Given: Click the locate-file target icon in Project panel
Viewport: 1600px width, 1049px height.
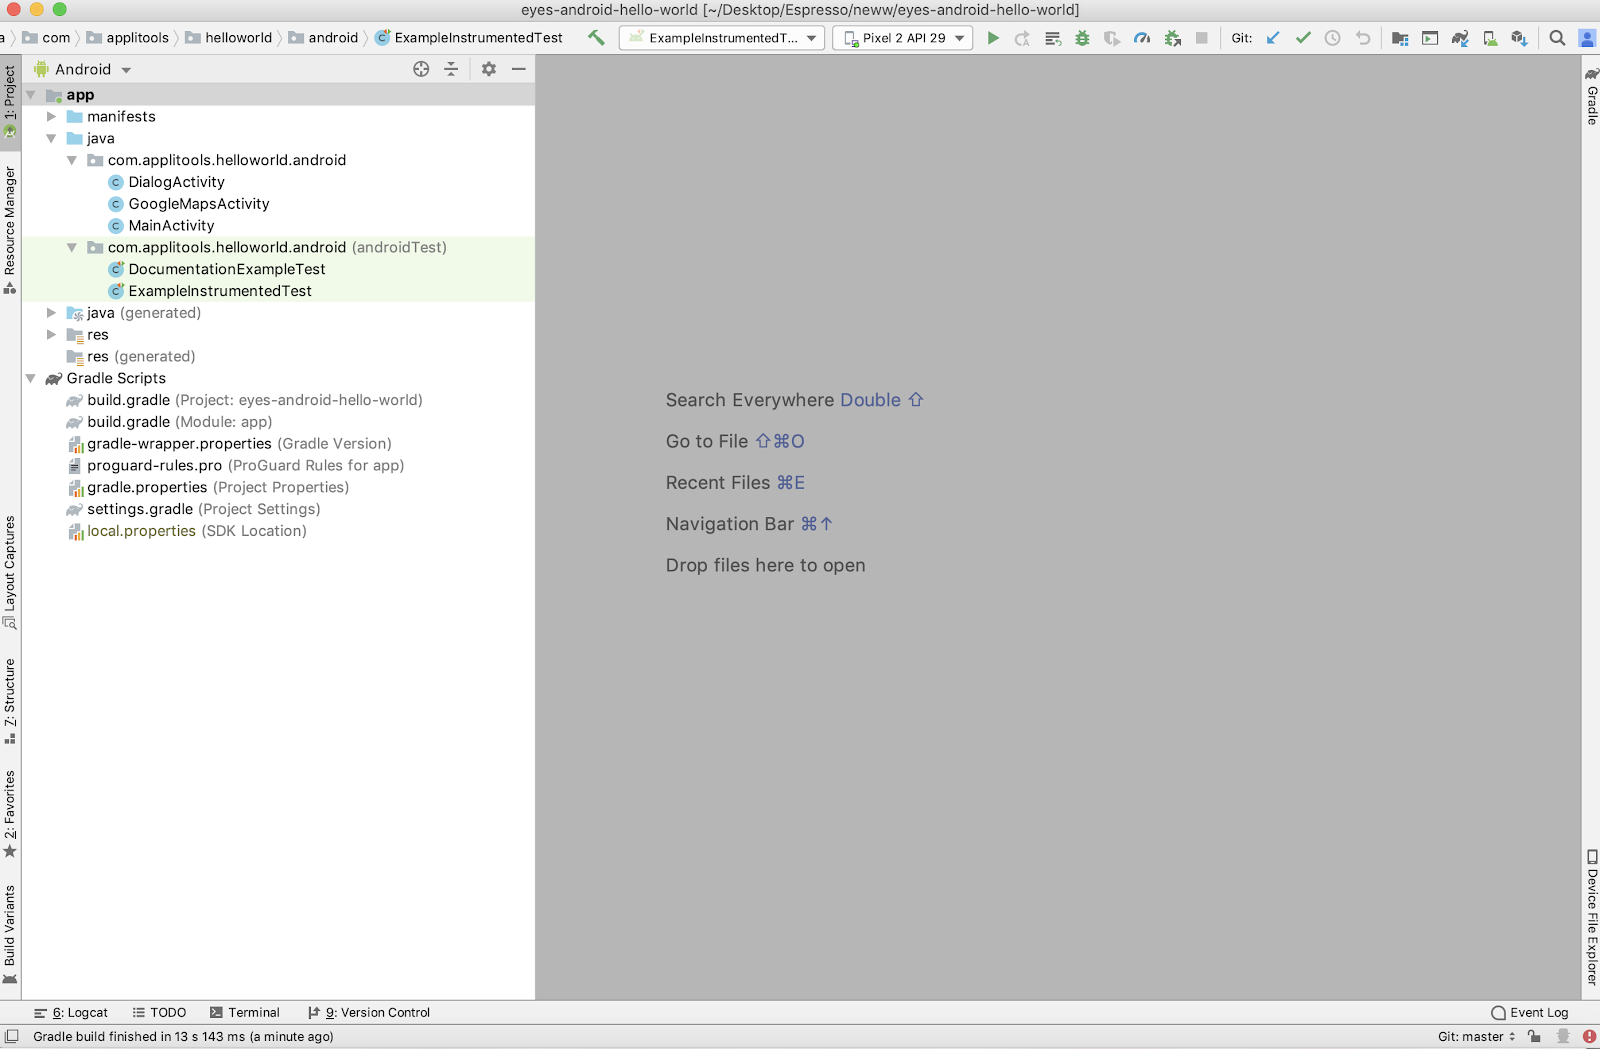Looking at the screenshot, I should click(421, 69).
